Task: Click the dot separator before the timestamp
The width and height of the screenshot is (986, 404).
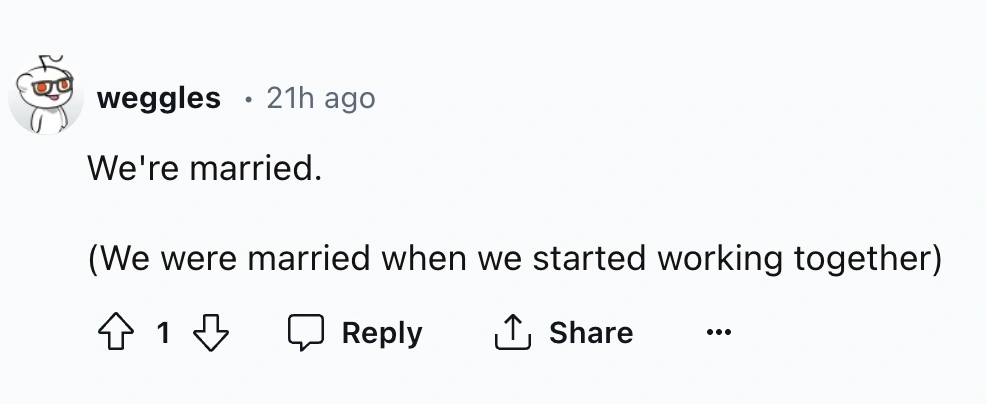Action: 247,98
